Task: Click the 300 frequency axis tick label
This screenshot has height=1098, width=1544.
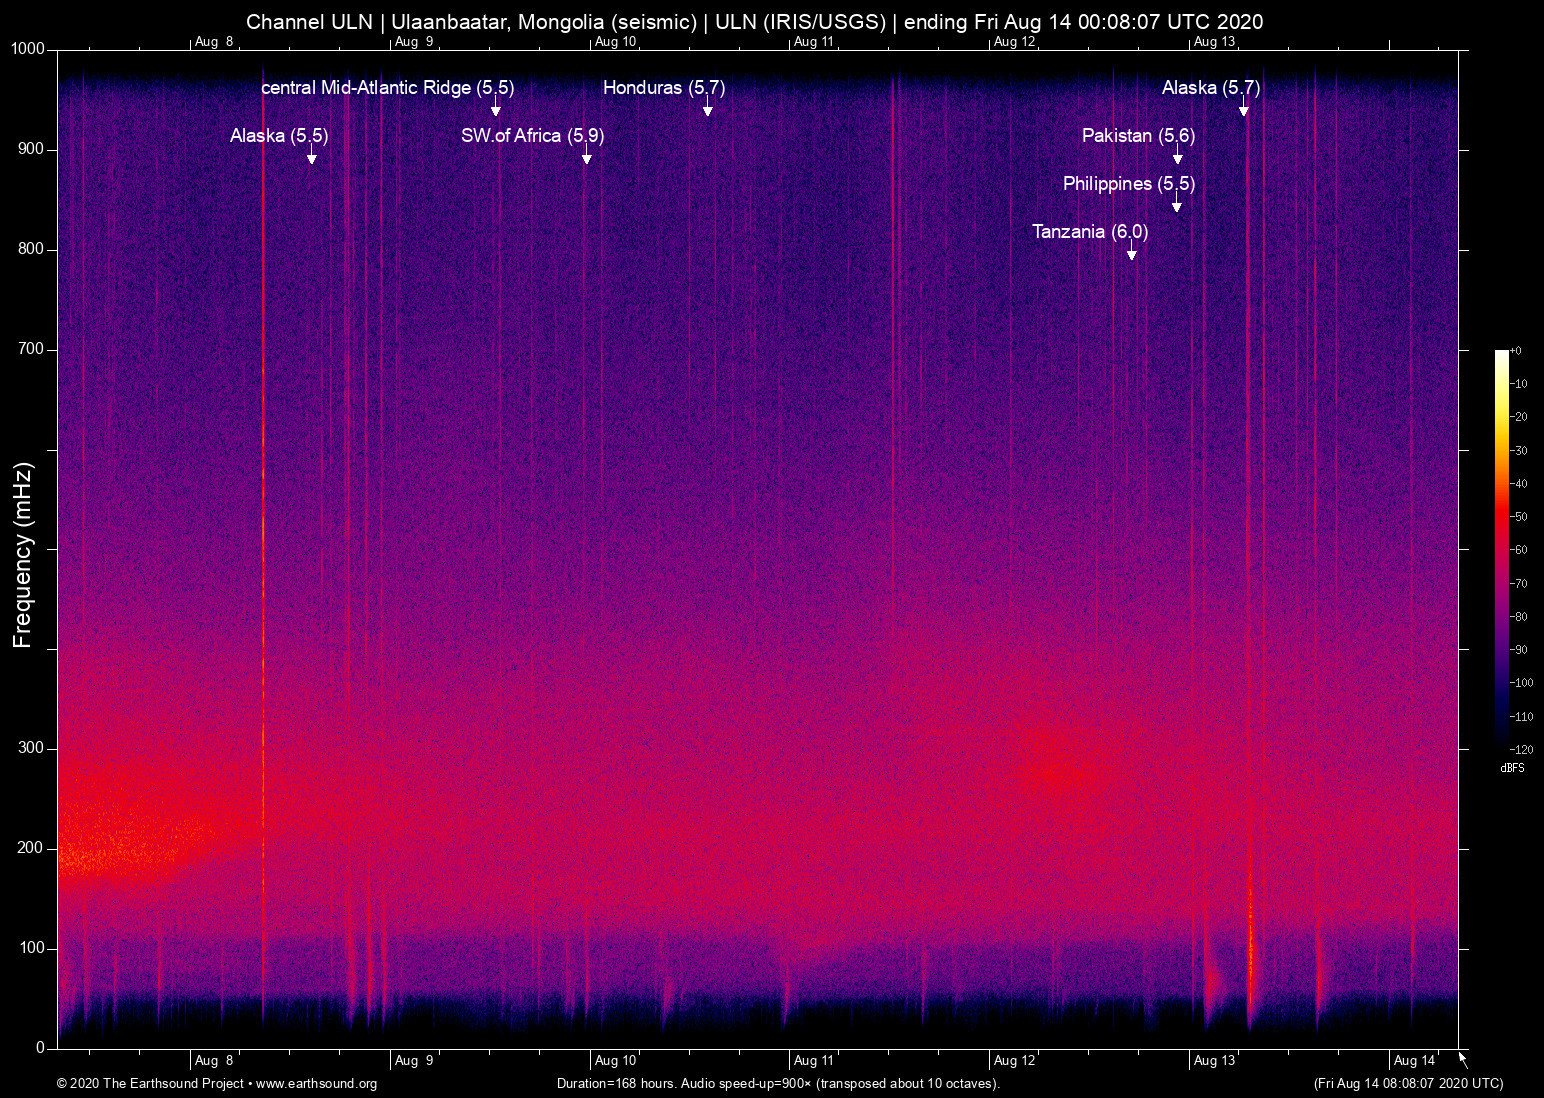Action: 31,748
